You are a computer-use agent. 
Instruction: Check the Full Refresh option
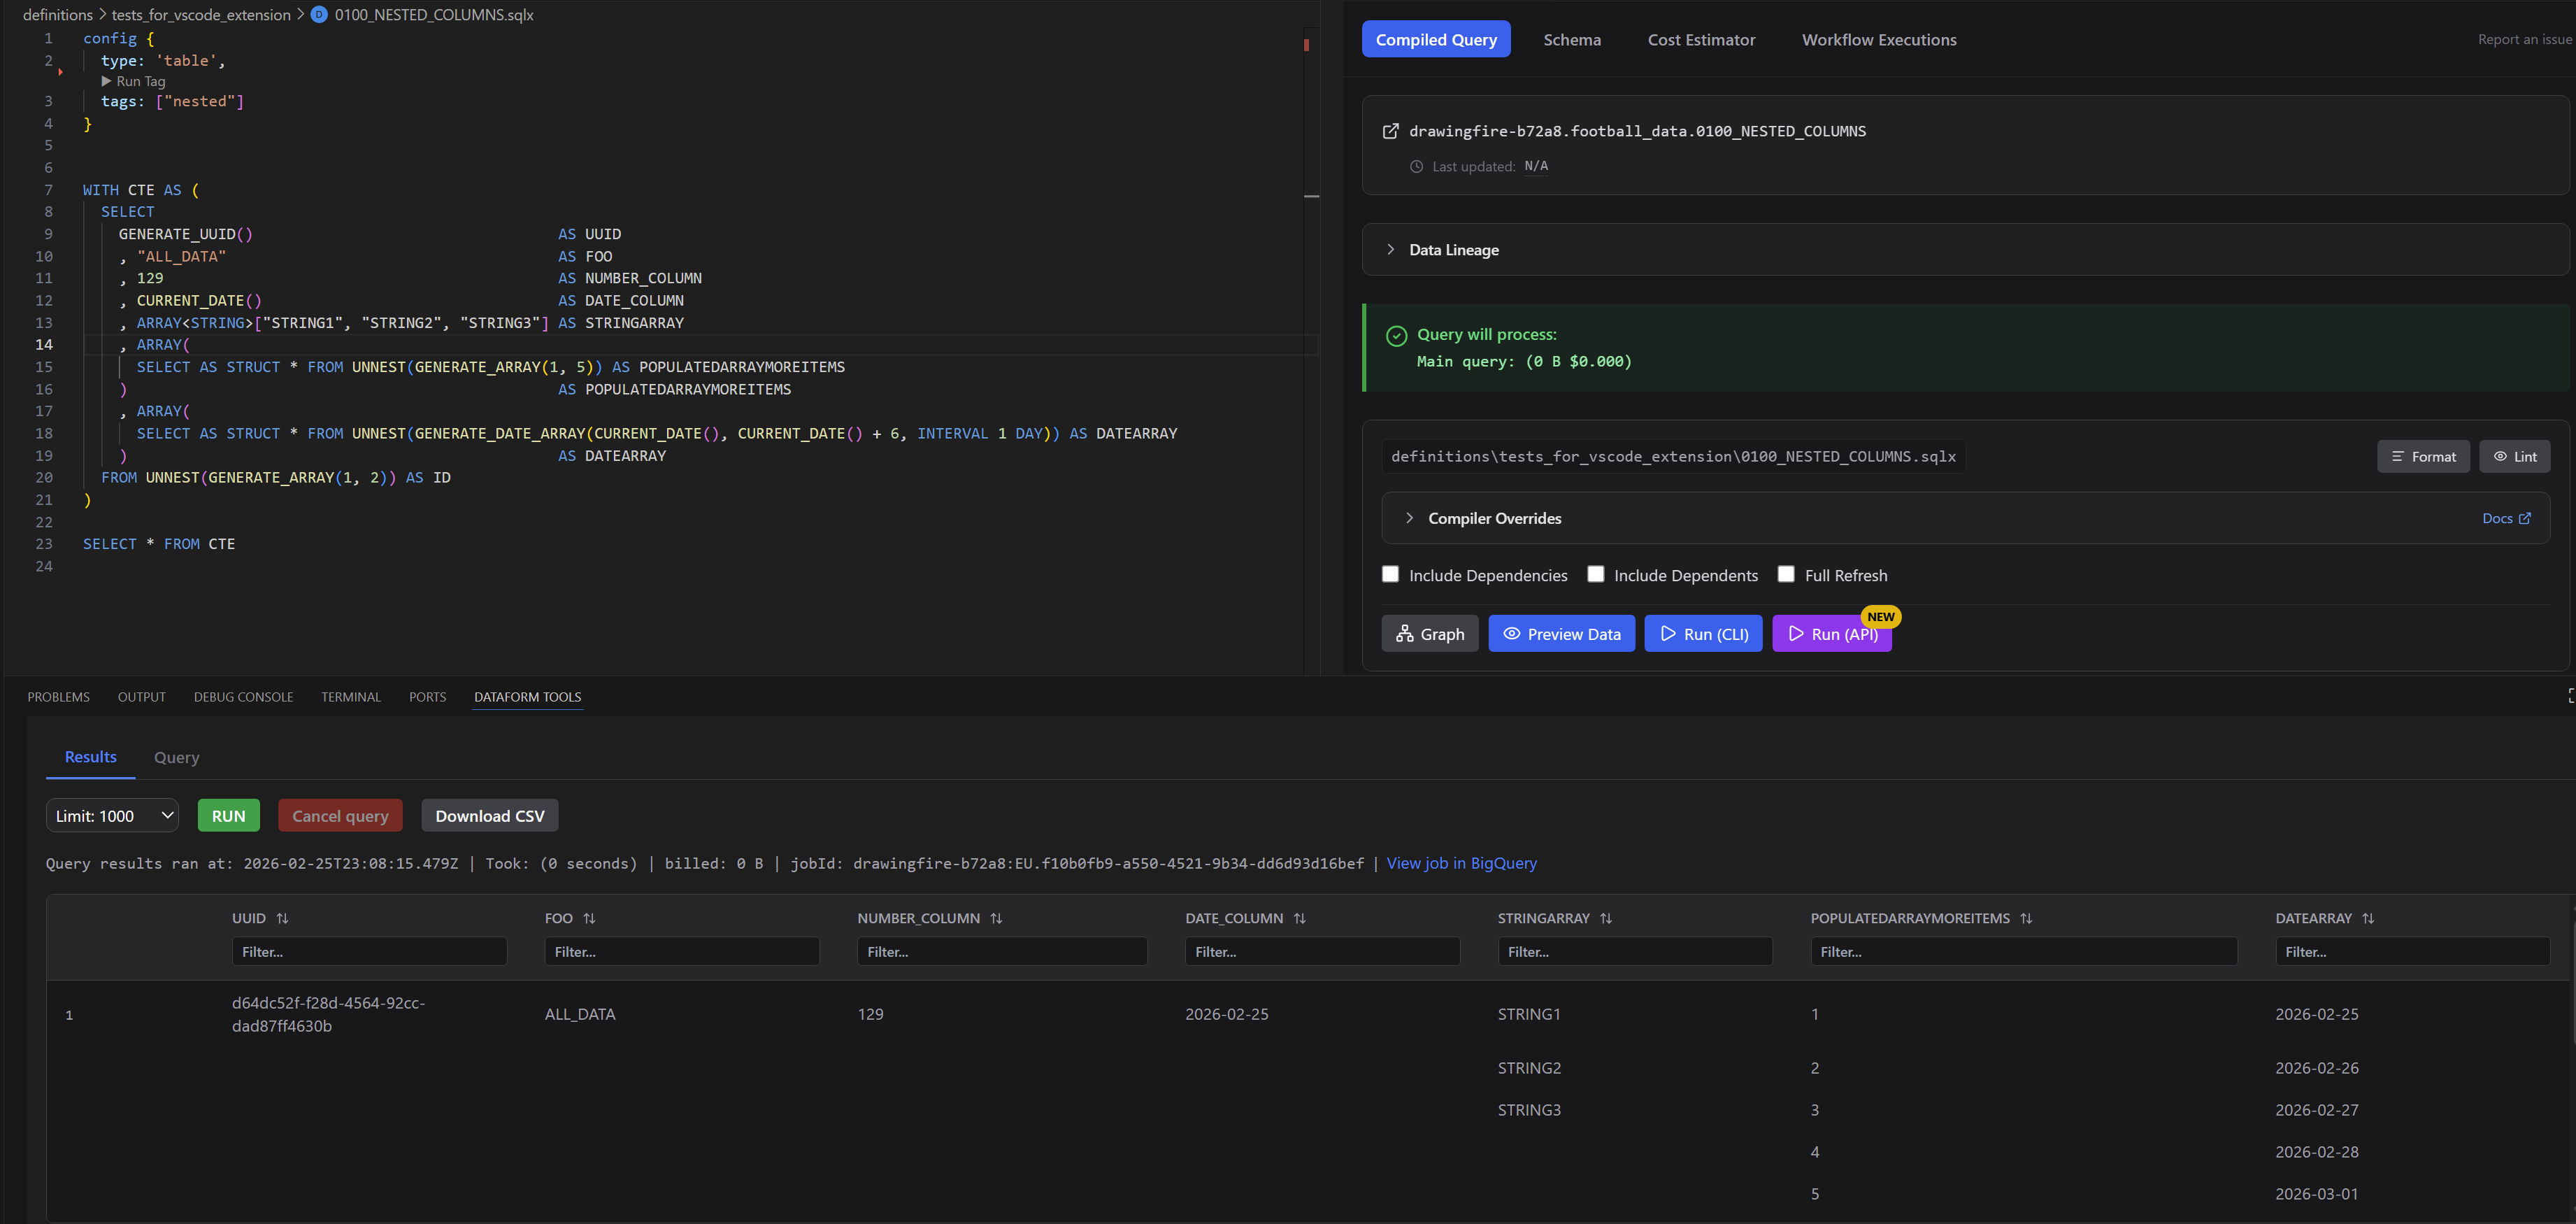pyautogui.click(x=1786, y=574)
